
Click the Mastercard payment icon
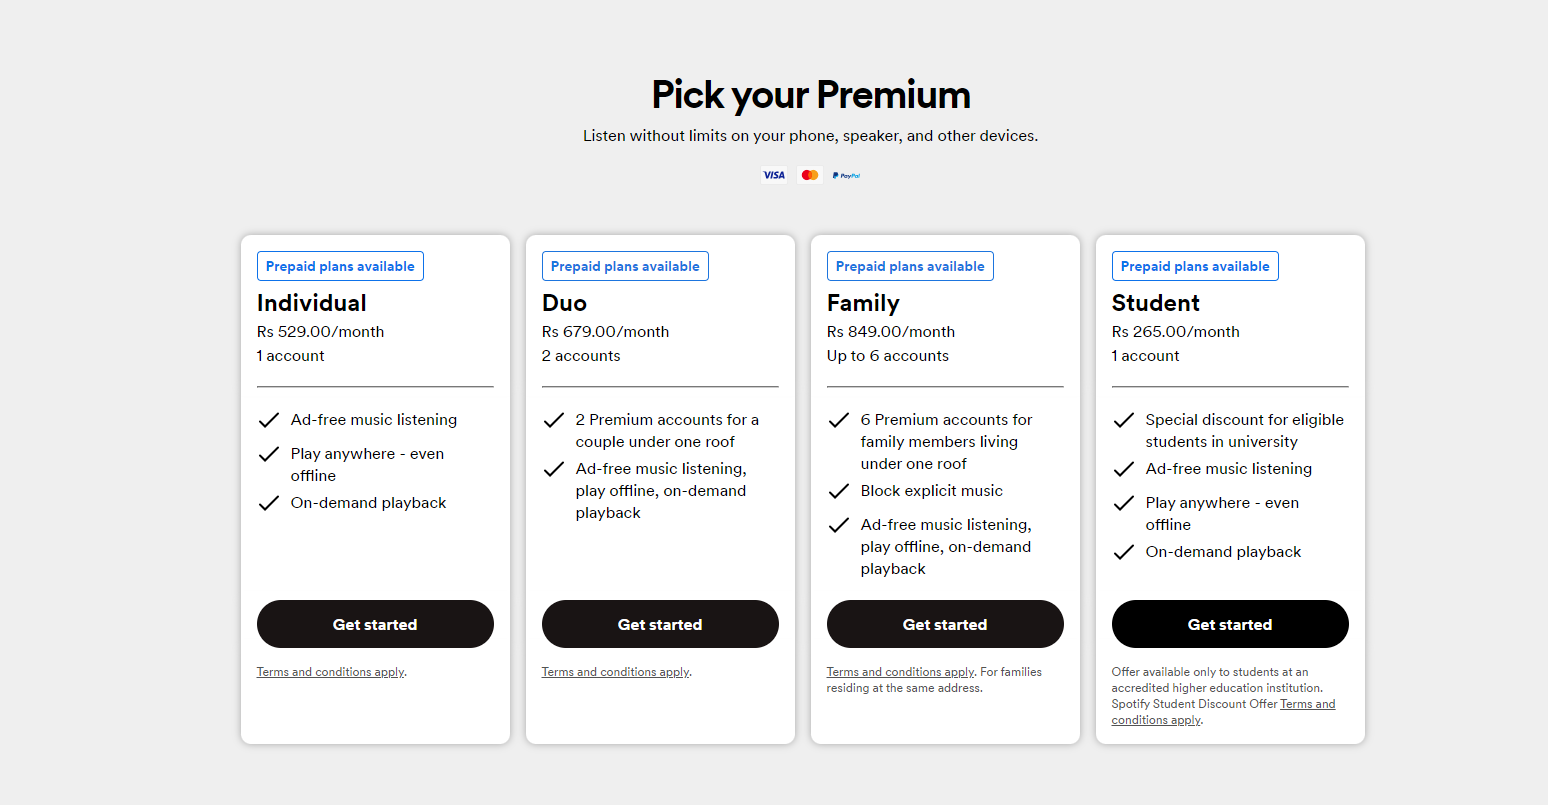(x=810, y=175)
